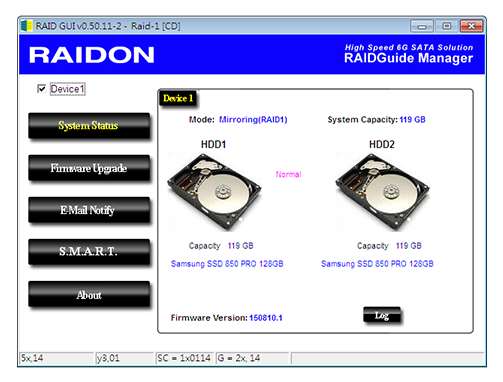Click the SC status bar field
This screenshot has height=382, width=503.
click(184, 358)
